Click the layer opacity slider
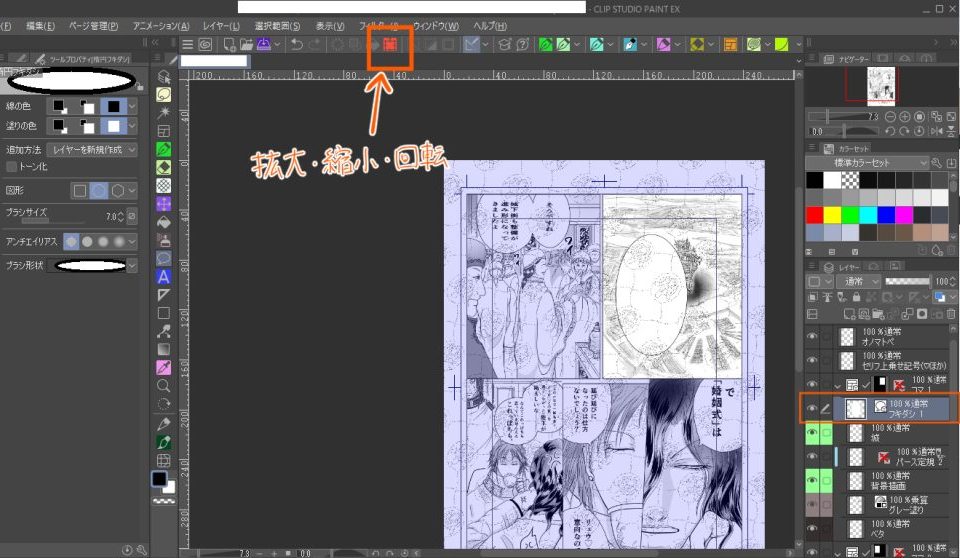The width and height of the screenshot is (960, 558). click(907, 281)
